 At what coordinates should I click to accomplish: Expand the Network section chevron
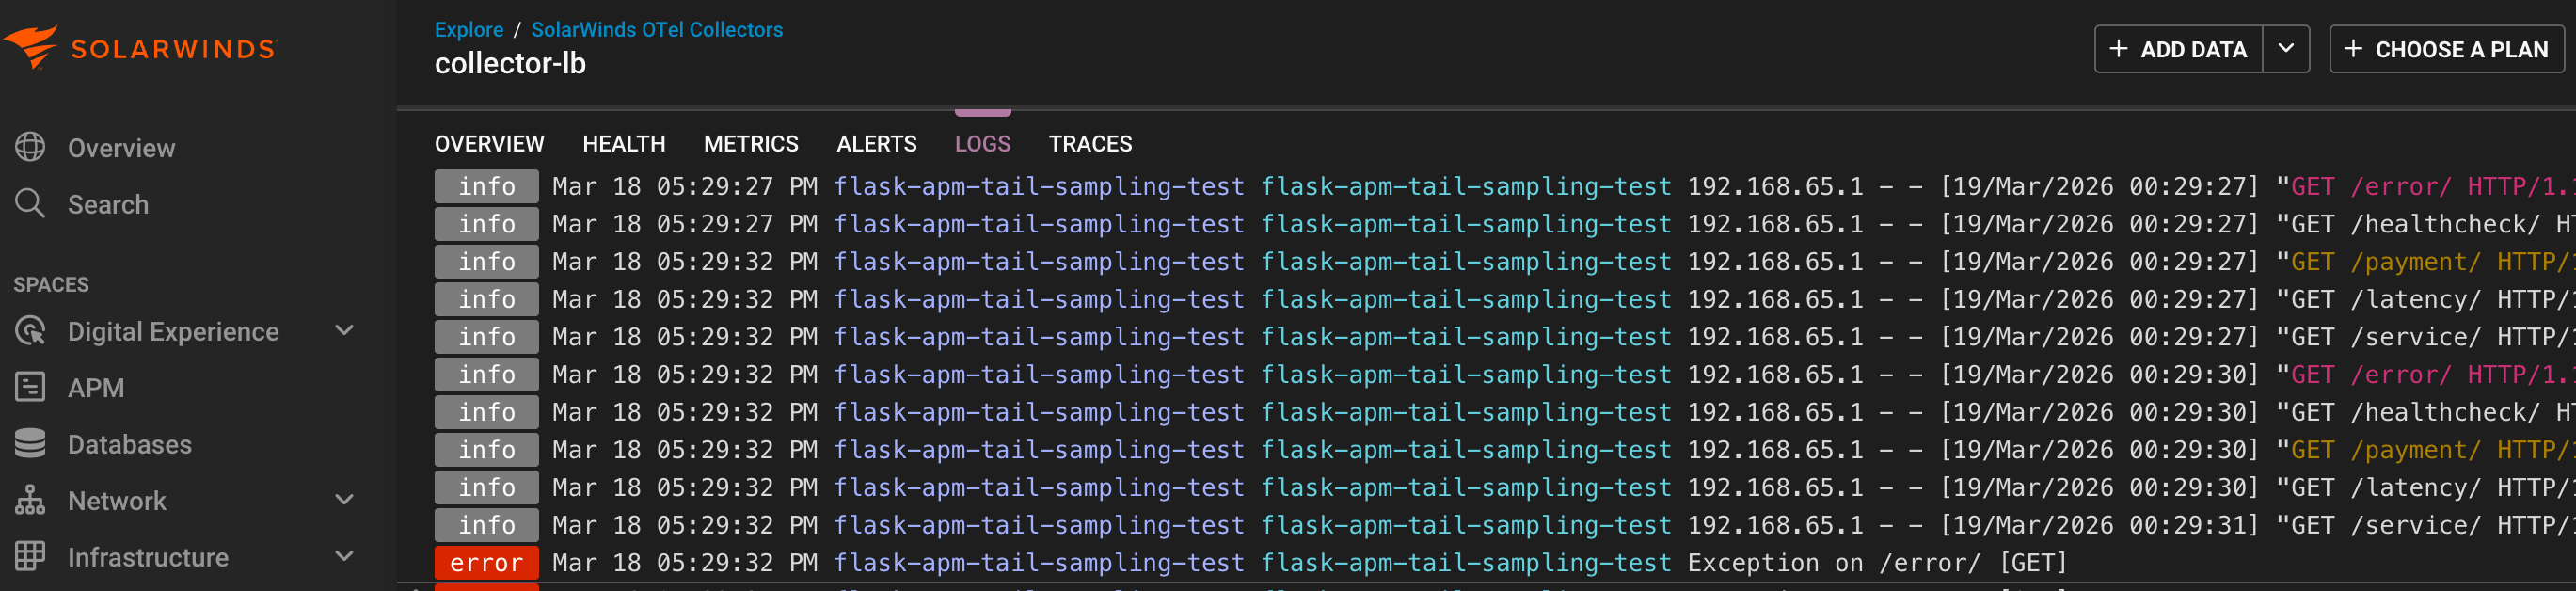point(344,499)
